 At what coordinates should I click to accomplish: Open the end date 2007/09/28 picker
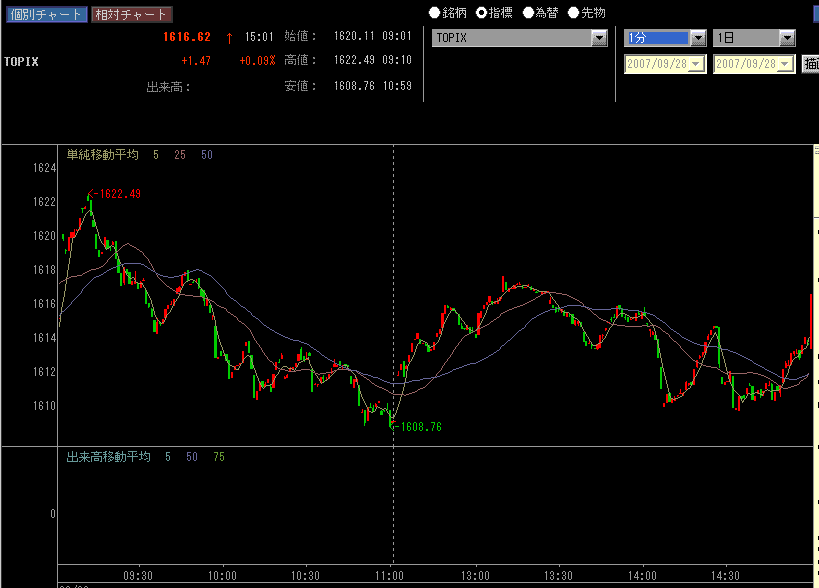click(x=785, y=63)
